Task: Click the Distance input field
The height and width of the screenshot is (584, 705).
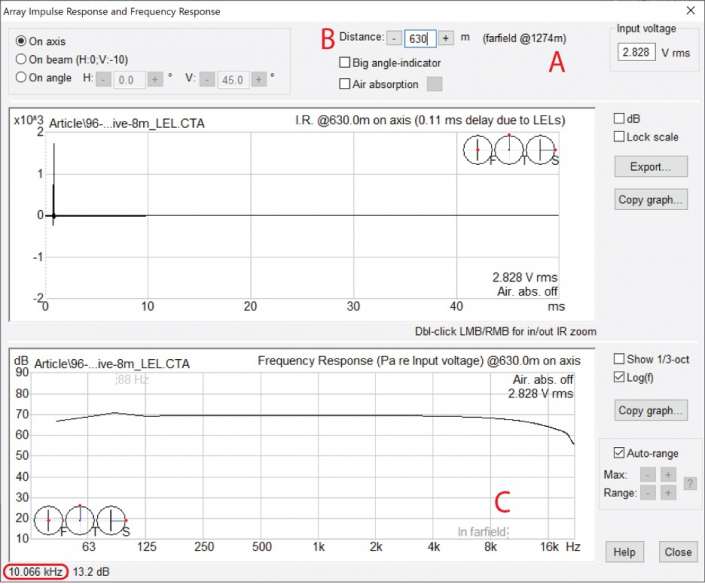Action: click(419, 38)
